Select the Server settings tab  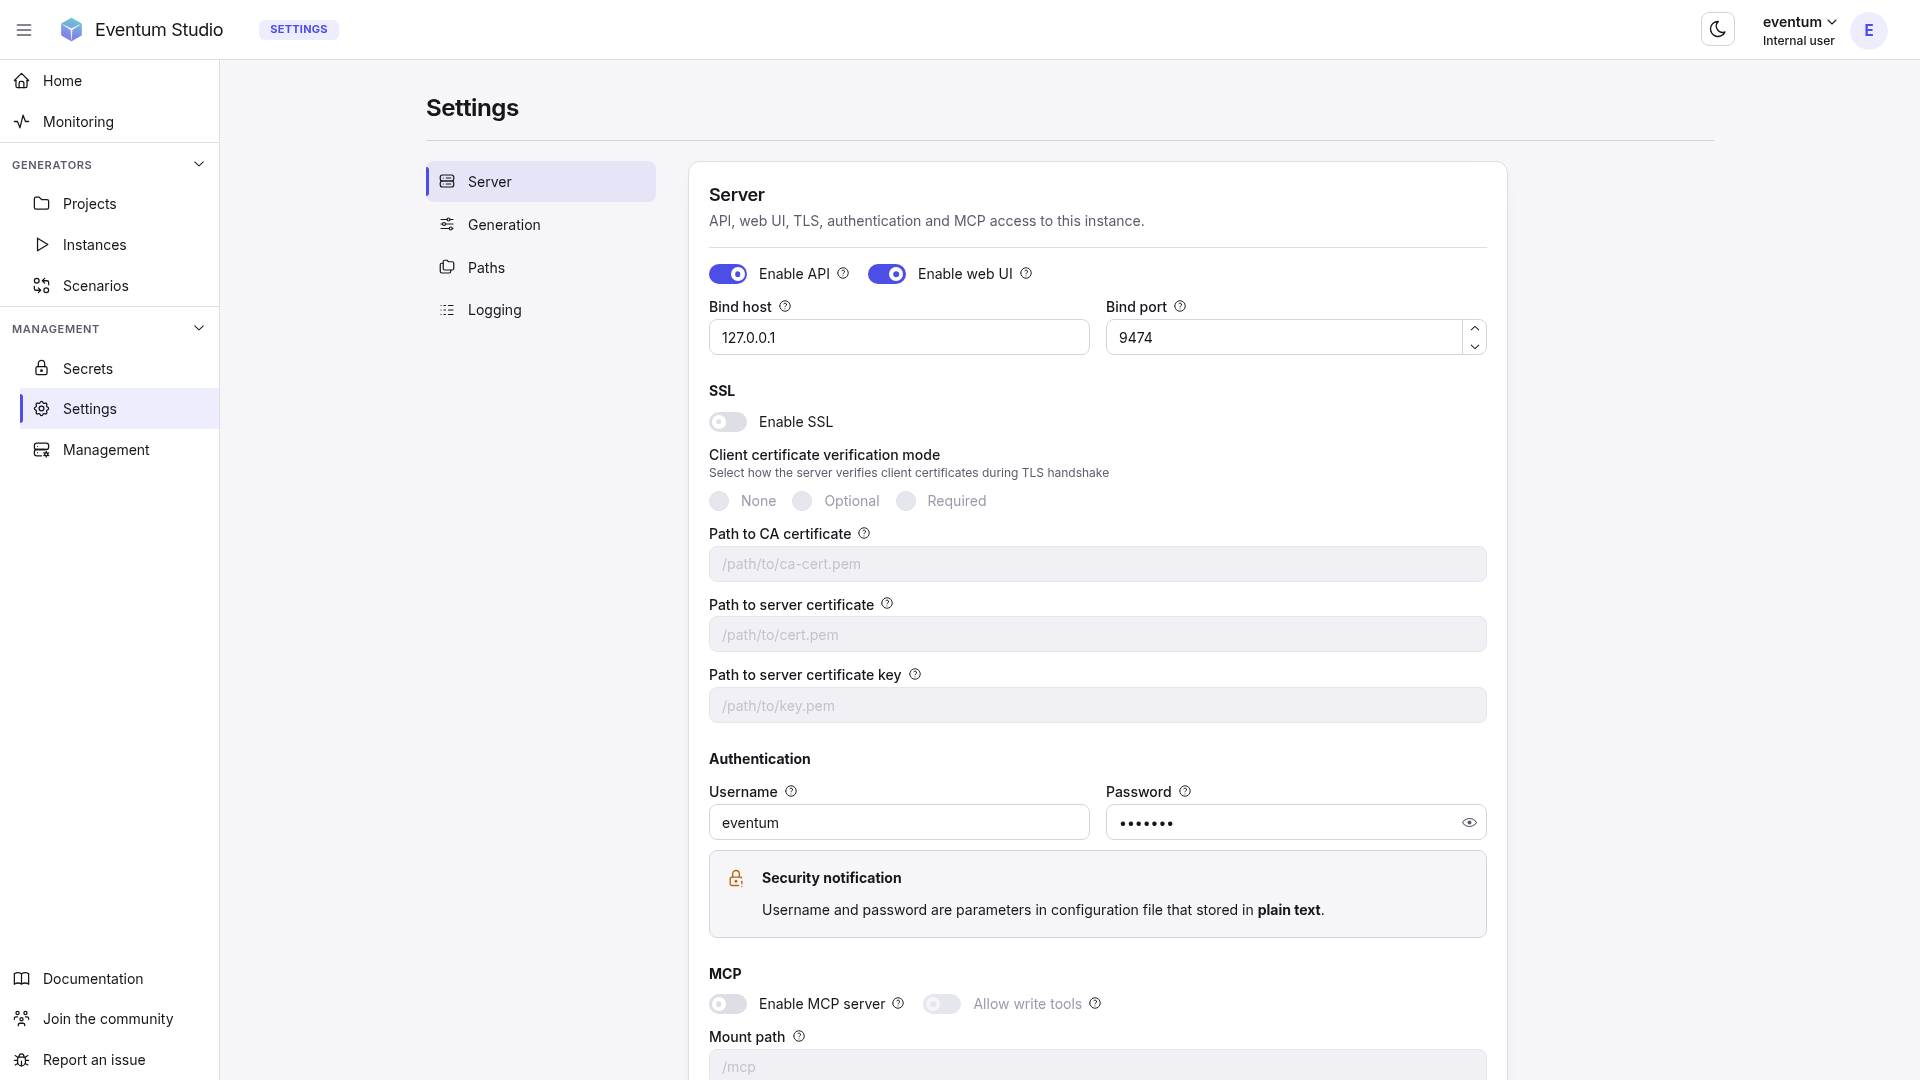click(x=541, y=182)
